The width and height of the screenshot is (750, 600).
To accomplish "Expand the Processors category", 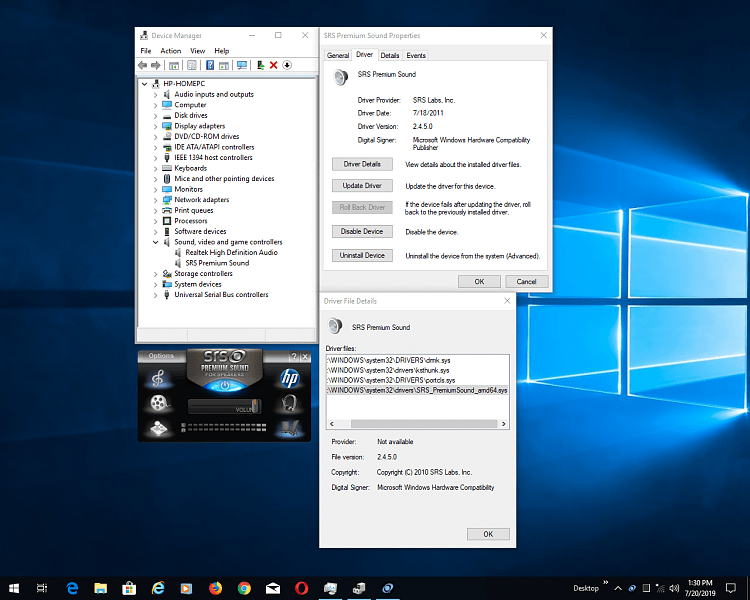I will coord(155,221).
